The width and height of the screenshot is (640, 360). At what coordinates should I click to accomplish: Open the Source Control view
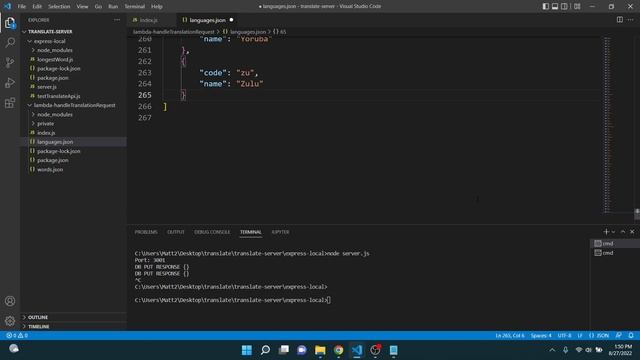pos(10,62)
